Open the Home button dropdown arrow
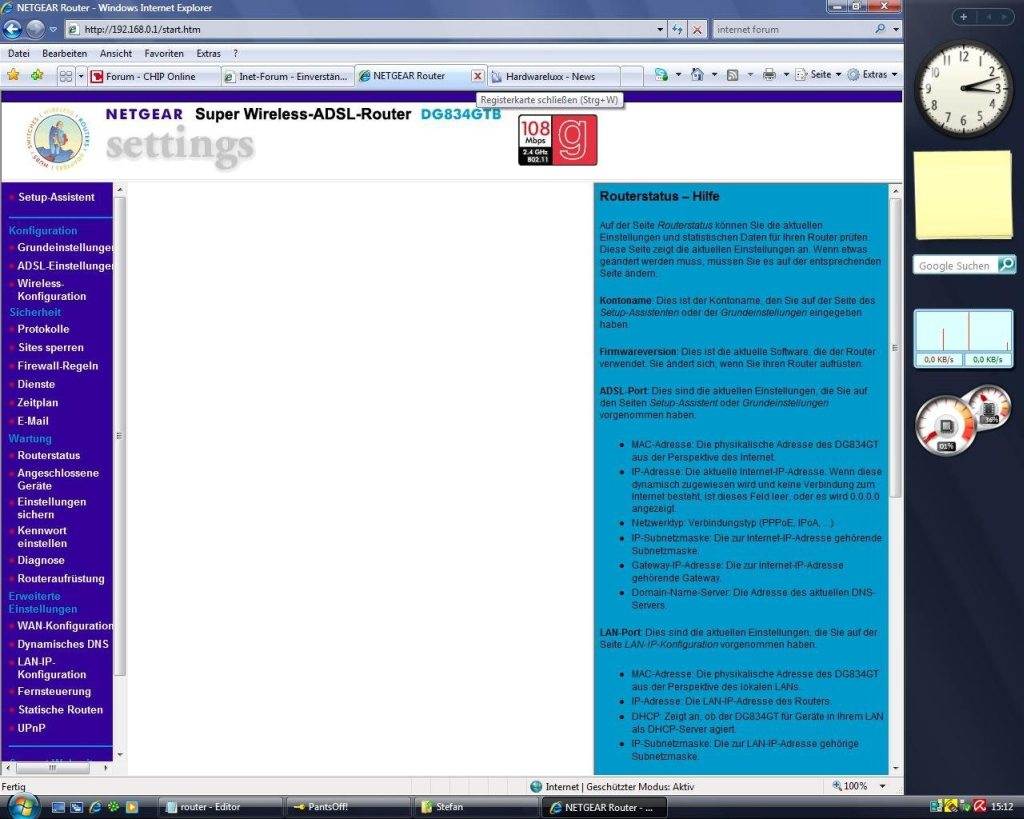The height and width of the screenshot is (819, 1024). [714, 74]
